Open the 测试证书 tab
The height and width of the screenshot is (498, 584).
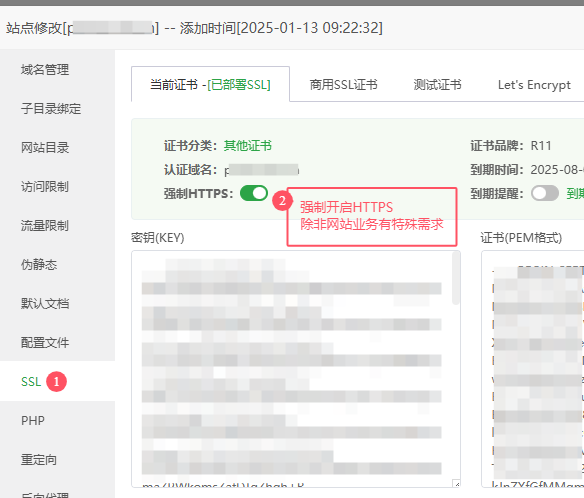click(x=437, y=85)
